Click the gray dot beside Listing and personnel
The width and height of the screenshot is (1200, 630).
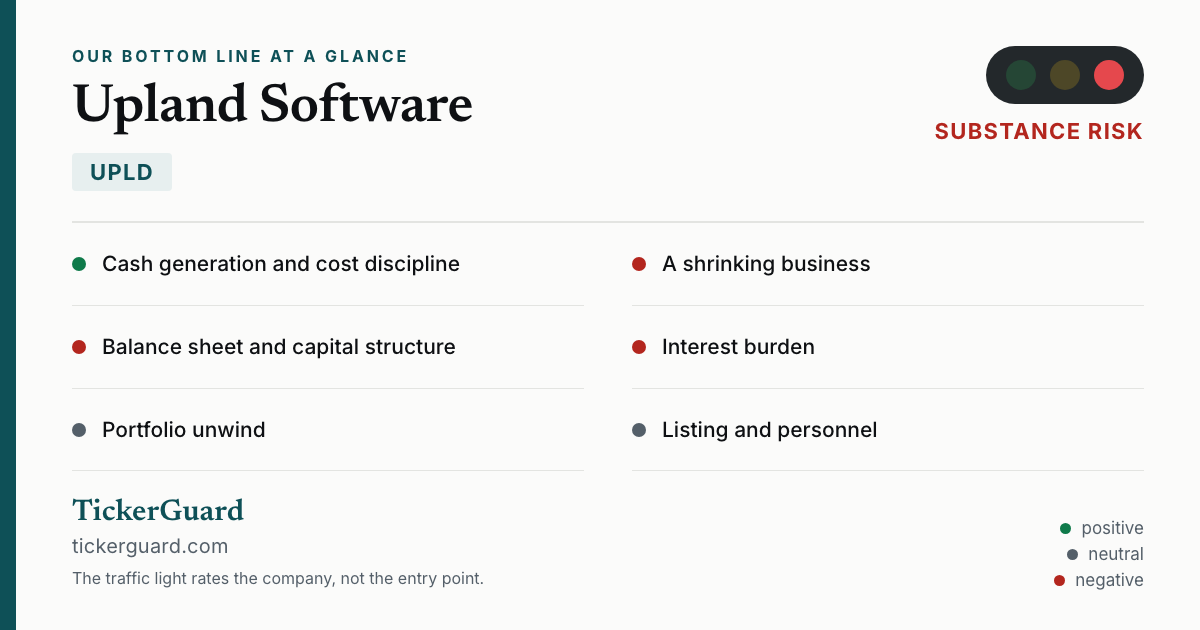tap(639, 430)
